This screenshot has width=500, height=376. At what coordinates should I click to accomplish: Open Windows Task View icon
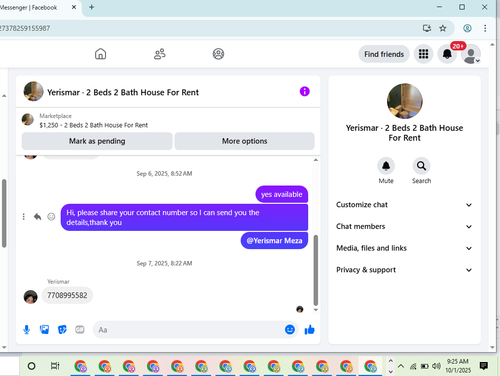click(x=55, y=366)
